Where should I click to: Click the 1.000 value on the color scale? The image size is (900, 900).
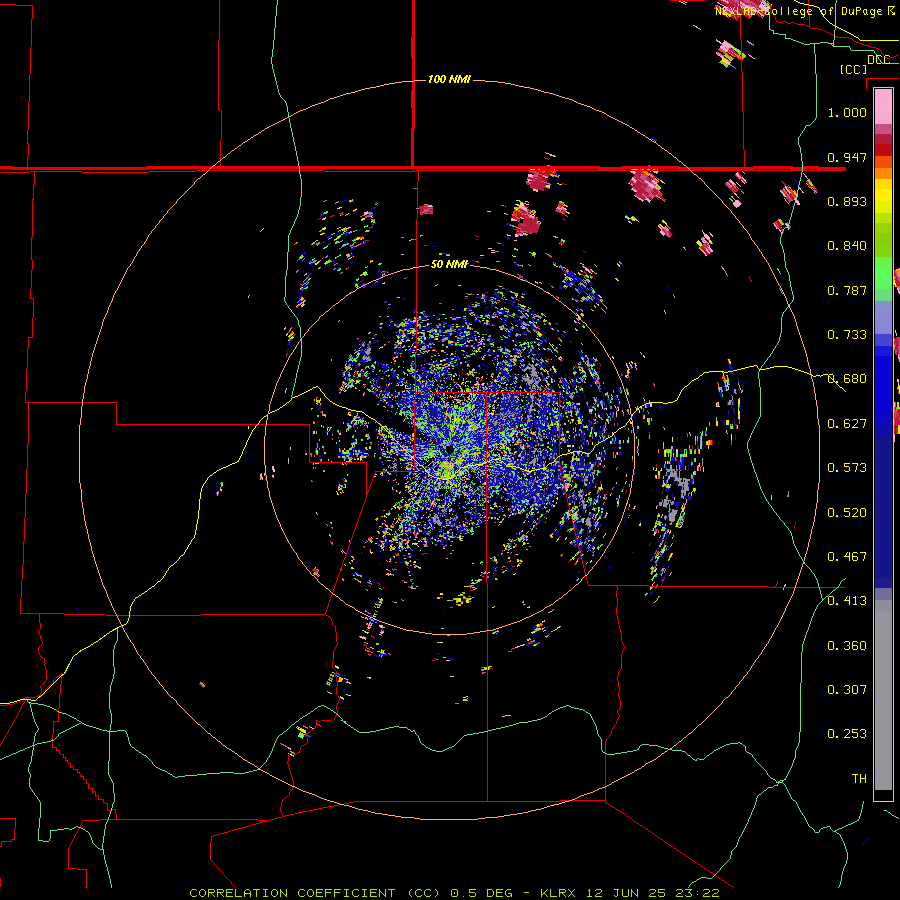(847, 112)
